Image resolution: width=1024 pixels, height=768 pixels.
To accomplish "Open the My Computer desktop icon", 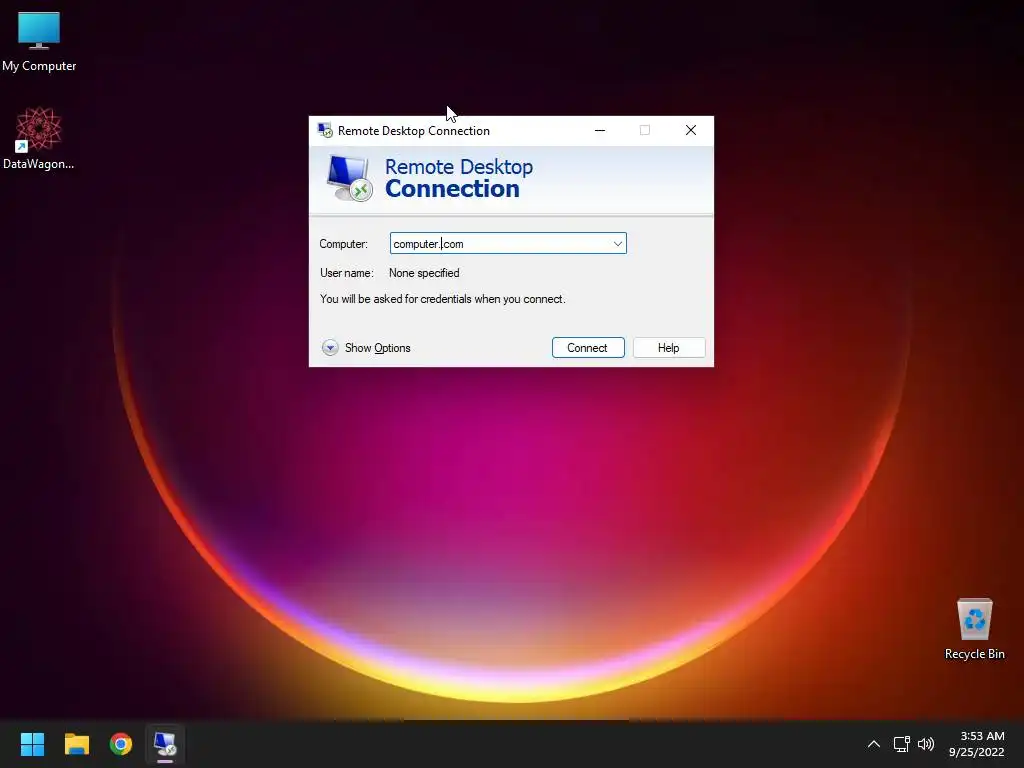I will coord(39,40).
